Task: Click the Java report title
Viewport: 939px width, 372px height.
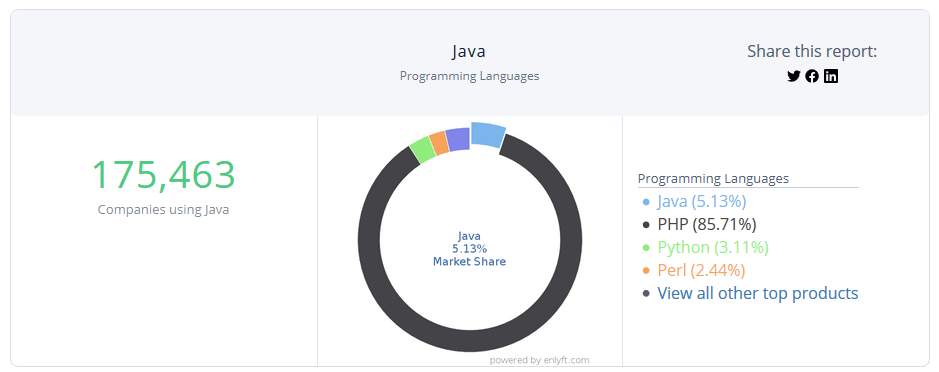Action: coord(469,52)
